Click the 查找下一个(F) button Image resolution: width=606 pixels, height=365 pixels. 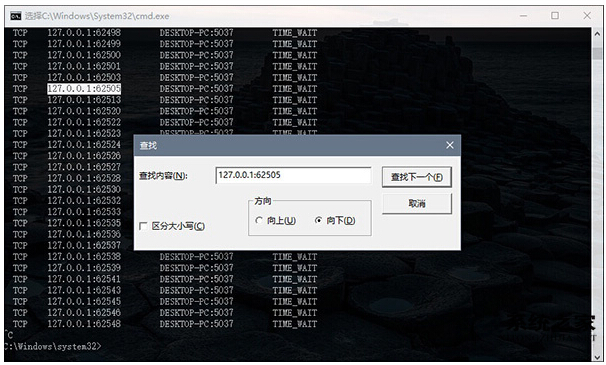coord(417,177)
